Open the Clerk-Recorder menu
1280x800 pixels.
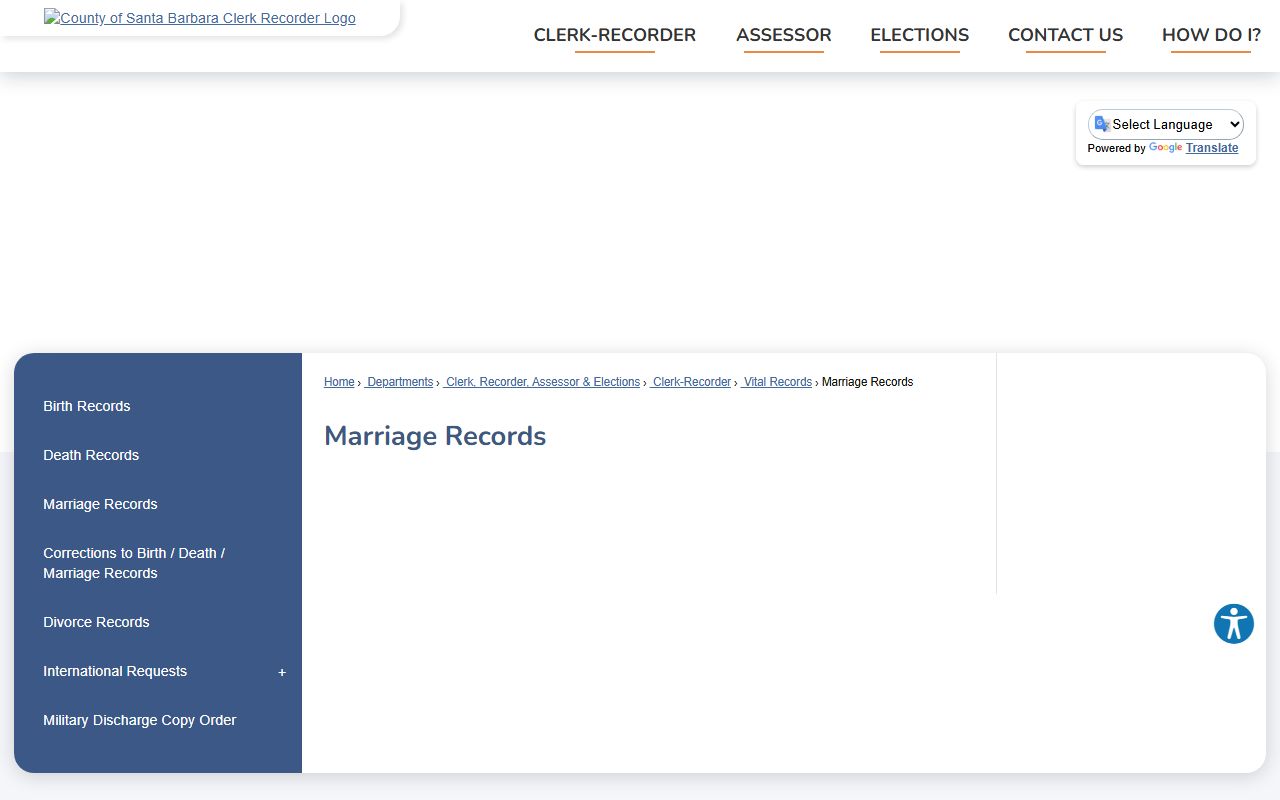click(615, 35)
